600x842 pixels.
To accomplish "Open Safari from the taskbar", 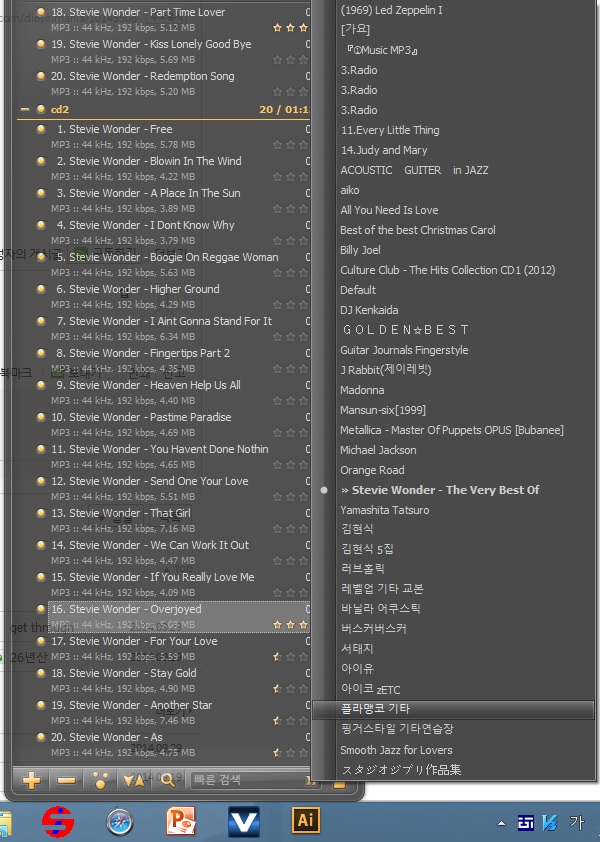I will coord(120,822).
